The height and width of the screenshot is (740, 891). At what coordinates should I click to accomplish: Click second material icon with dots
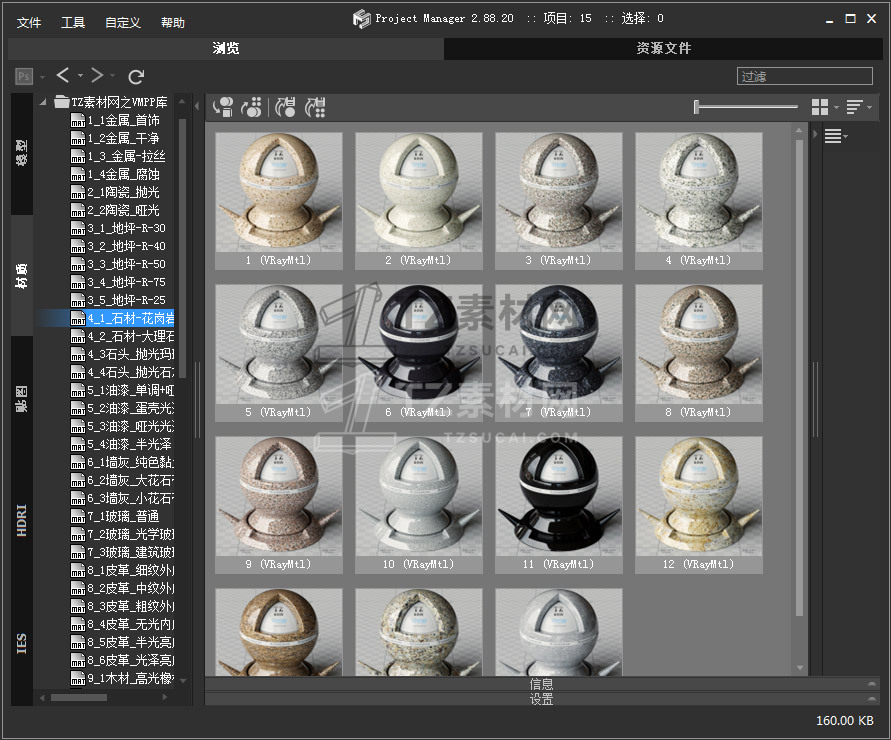pyautogui.click(x=252, y=106)
